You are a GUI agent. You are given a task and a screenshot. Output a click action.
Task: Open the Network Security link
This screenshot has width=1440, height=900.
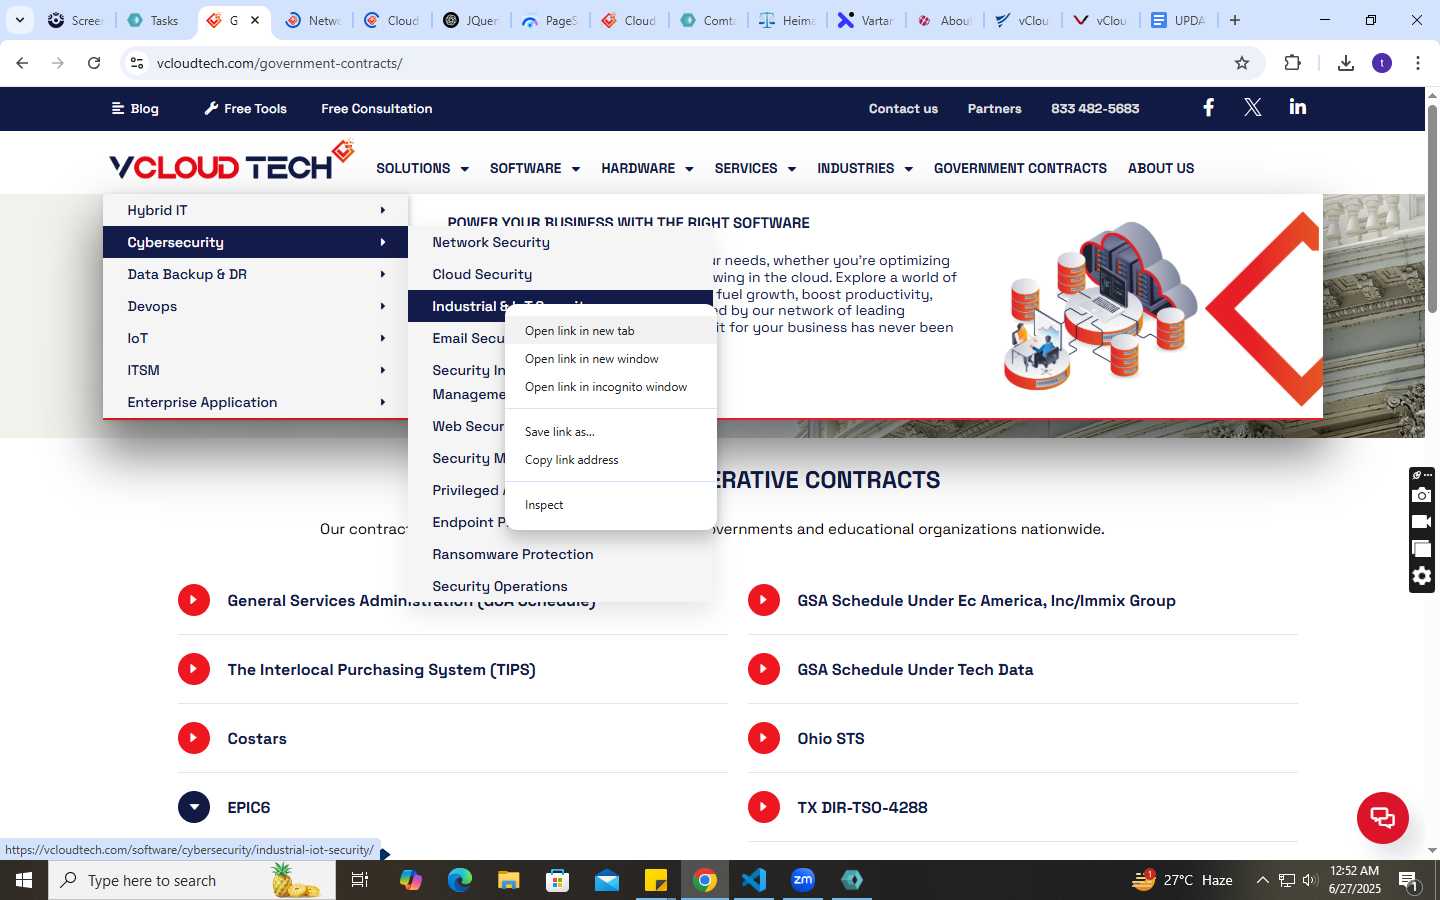point(491,242)
